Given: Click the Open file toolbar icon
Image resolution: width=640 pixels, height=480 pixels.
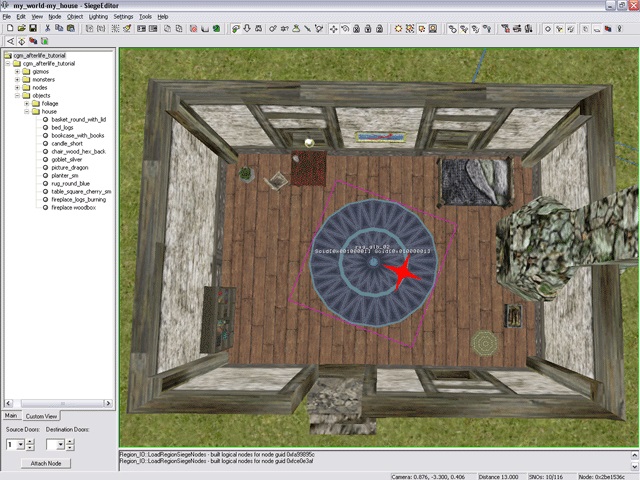Looking at the screenshot, I should [21, 28].
